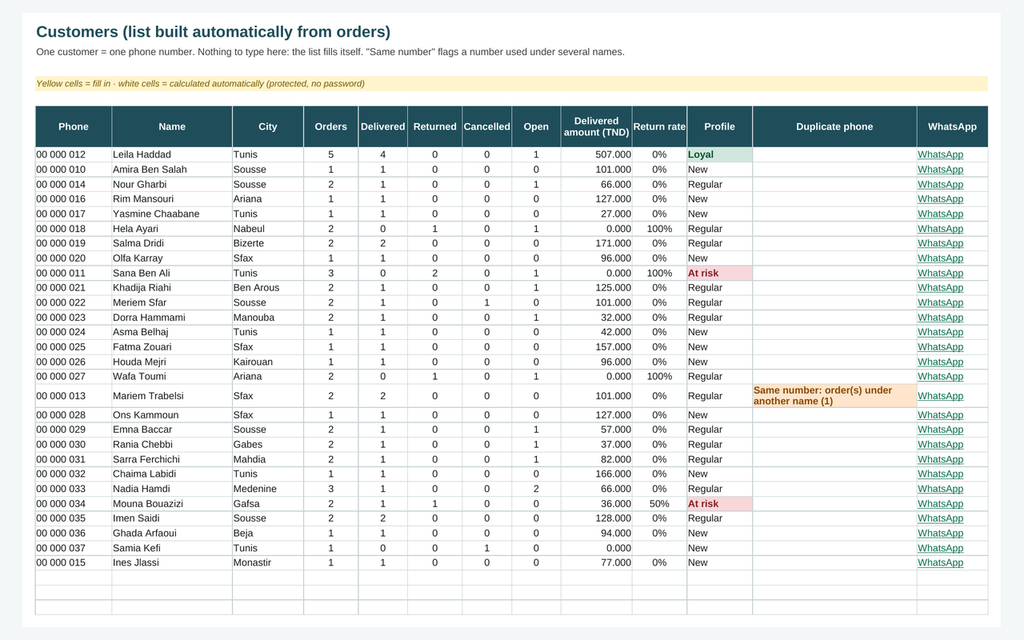1024x640 pixels.
Task: Select the delivered amount 166.000
Action: click(596, 474)
